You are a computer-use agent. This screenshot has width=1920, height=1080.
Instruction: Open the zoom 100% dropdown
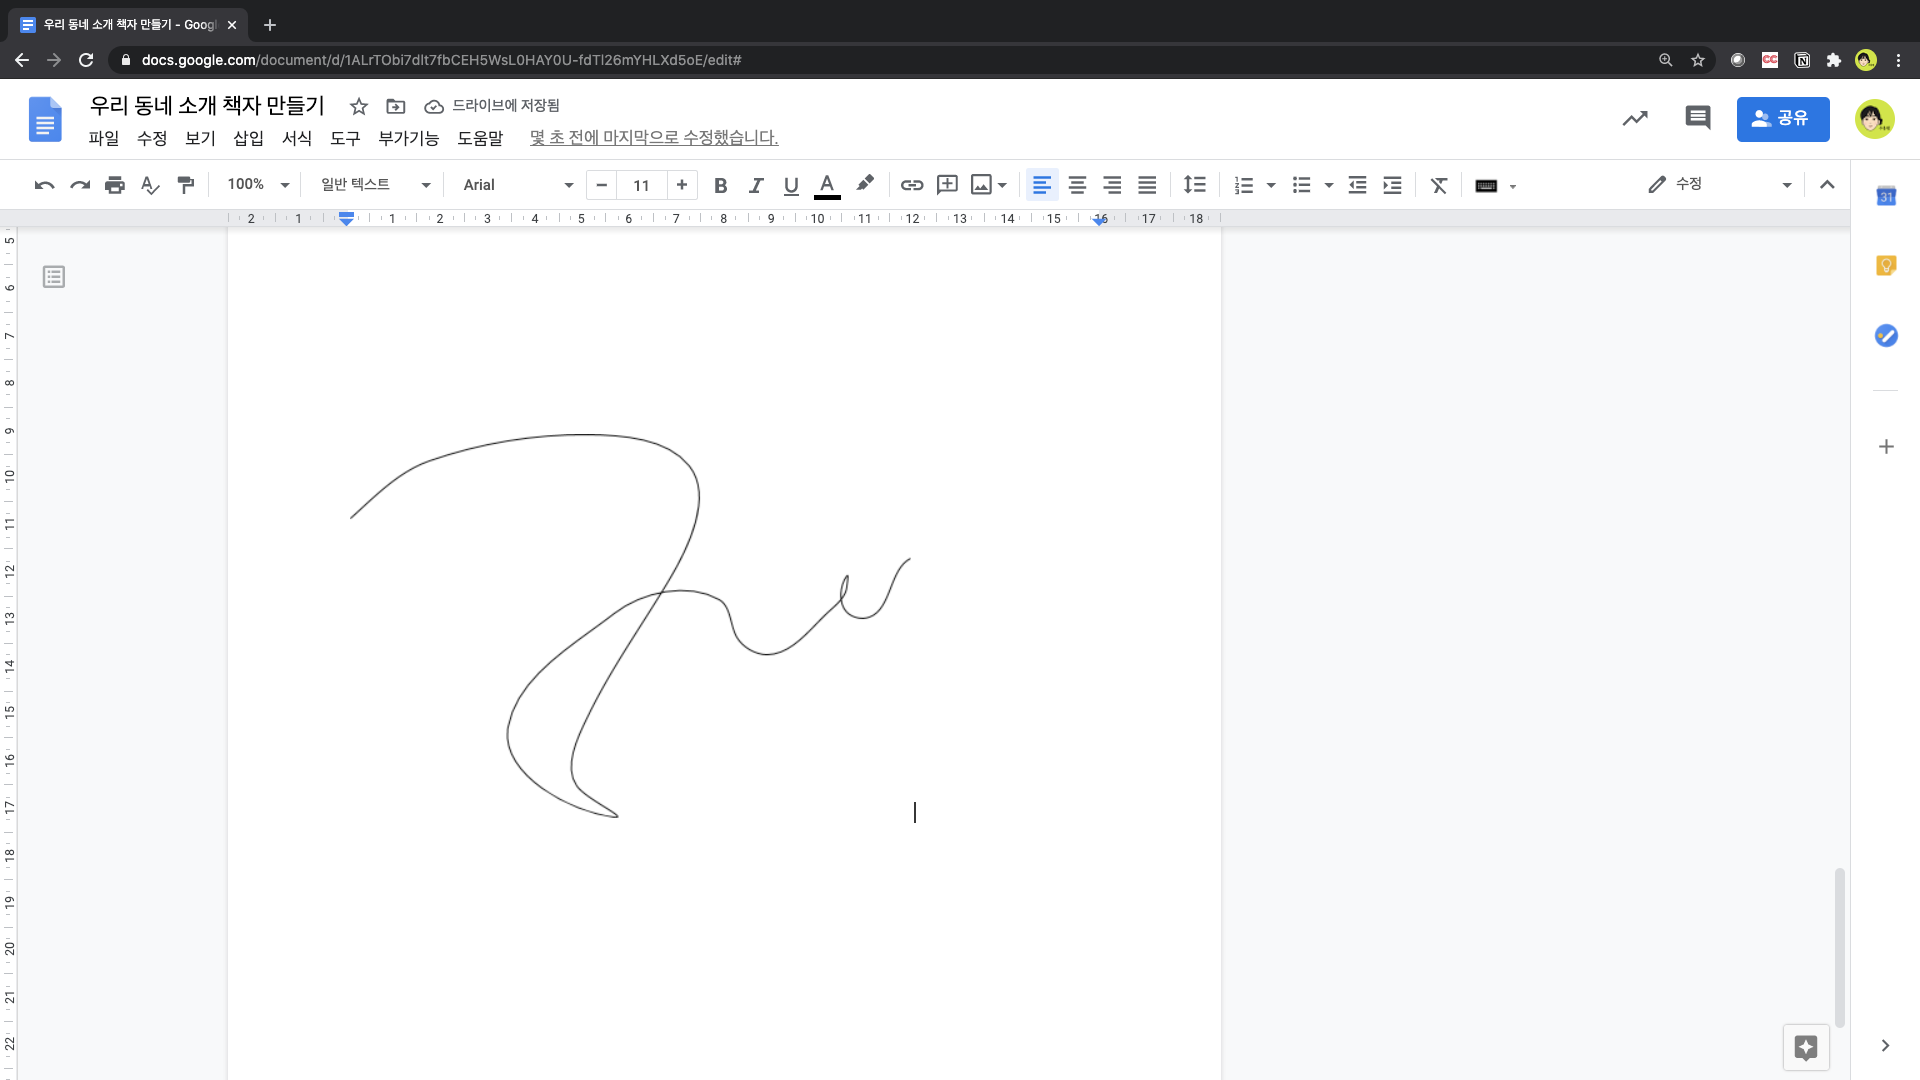pos(258,185)
